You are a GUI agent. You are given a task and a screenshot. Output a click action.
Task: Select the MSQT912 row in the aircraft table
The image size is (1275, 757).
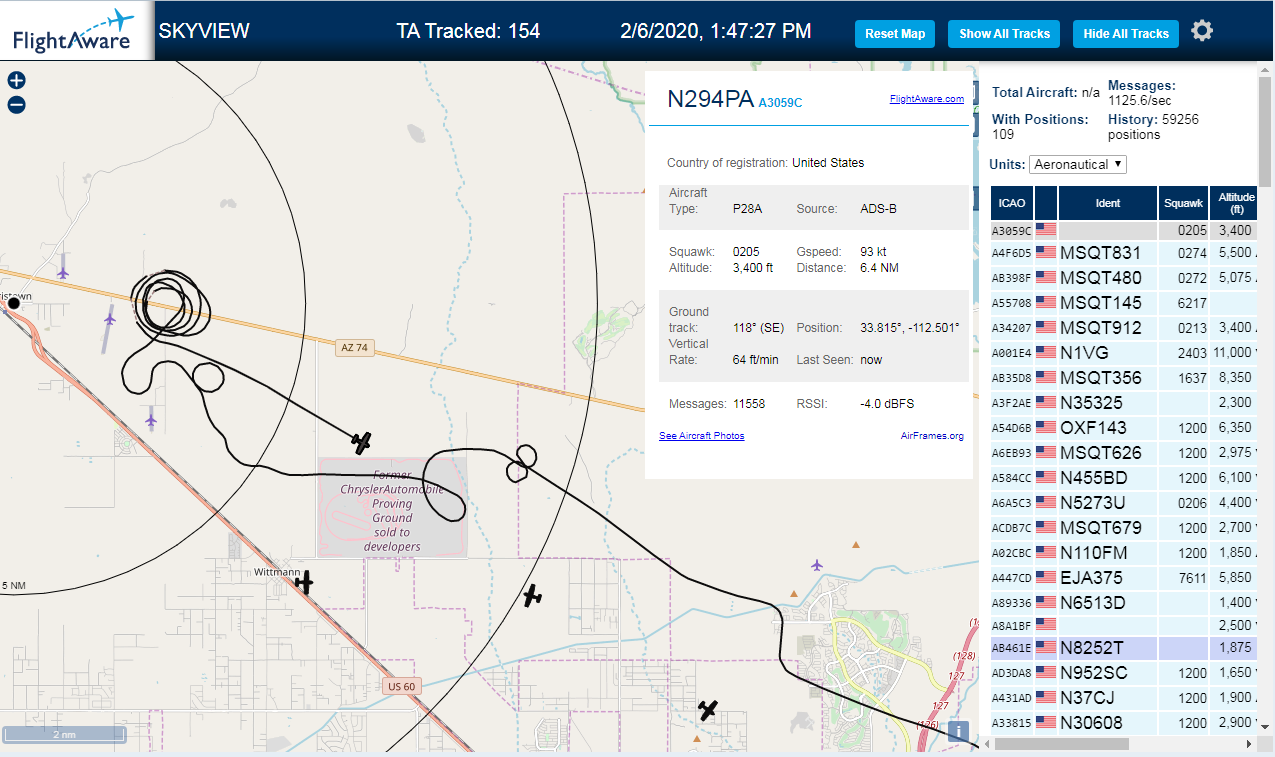click(x=1123, y=328)
